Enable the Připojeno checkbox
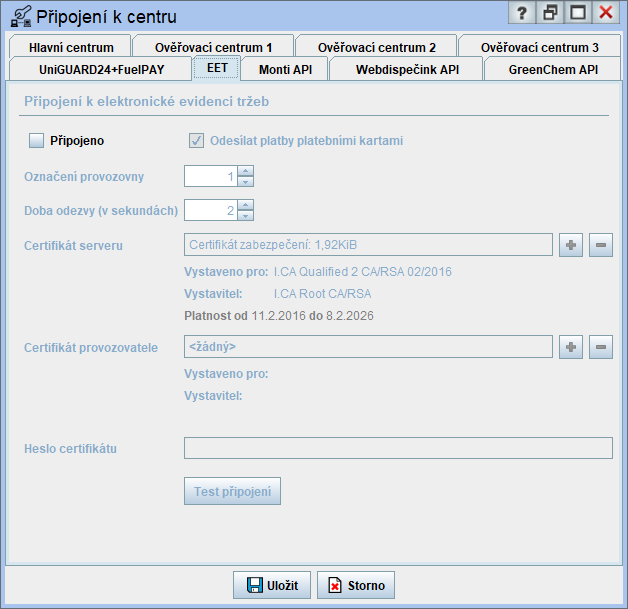Screen dimensions: 628x609 36,141
